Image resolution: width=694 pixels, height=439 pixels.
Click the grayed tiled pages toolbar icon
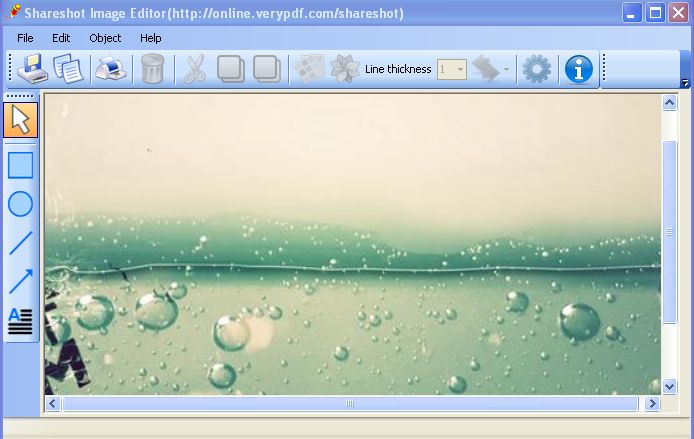[x=309, y=69]
